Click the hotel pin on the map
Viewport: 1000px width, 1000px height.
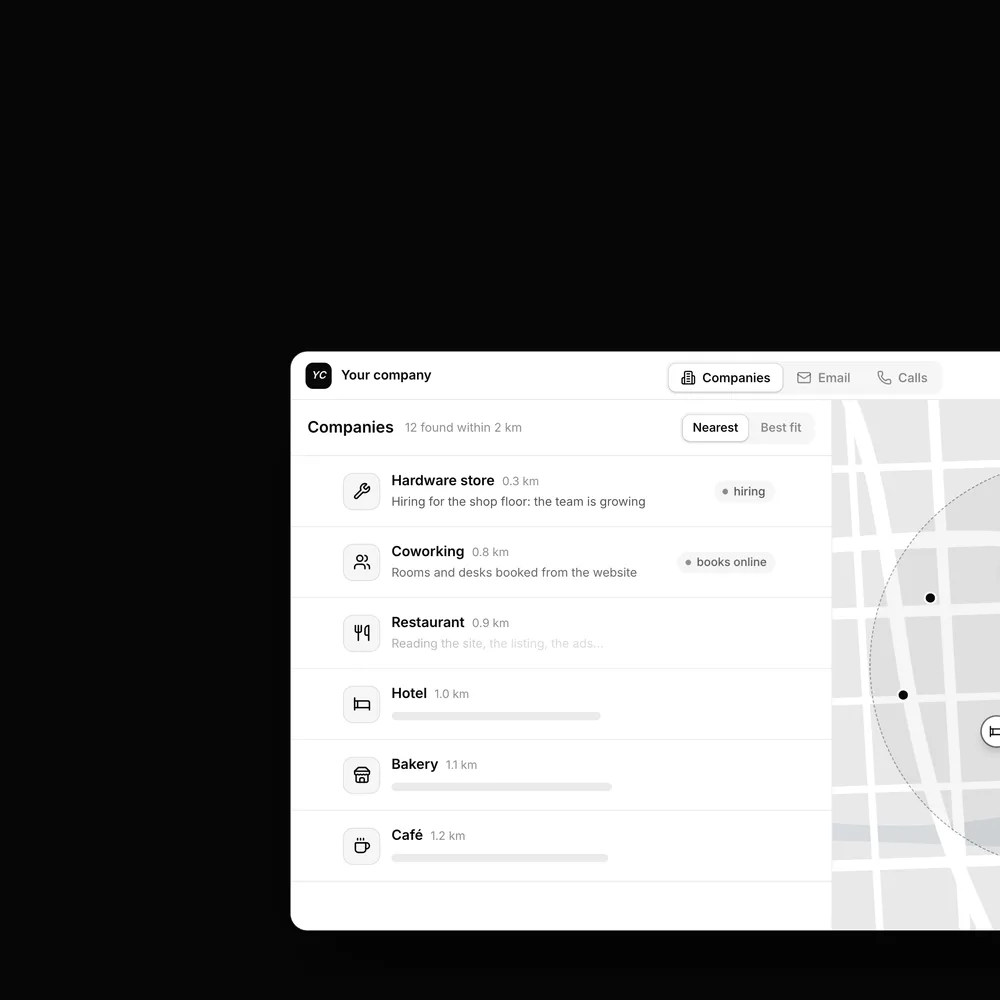point(991,732)
